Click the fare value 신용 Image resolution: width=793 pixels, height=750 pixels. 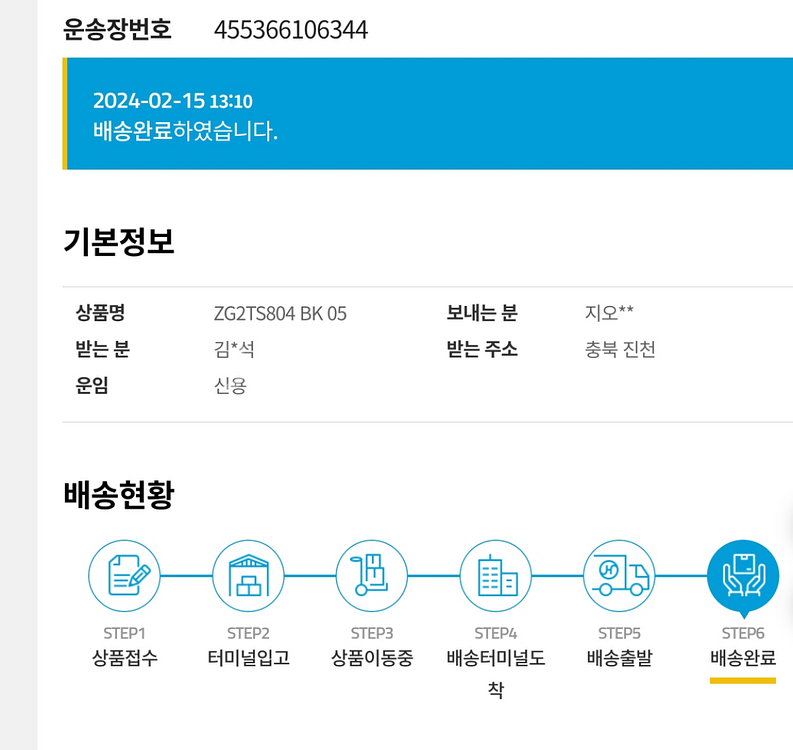click(x=231, y=385)
